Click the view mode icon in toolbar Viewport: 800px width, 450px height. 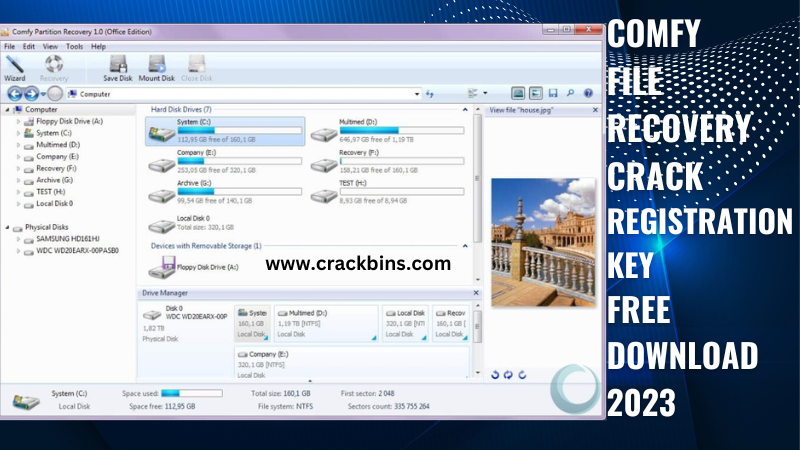[x=472, y=93]
